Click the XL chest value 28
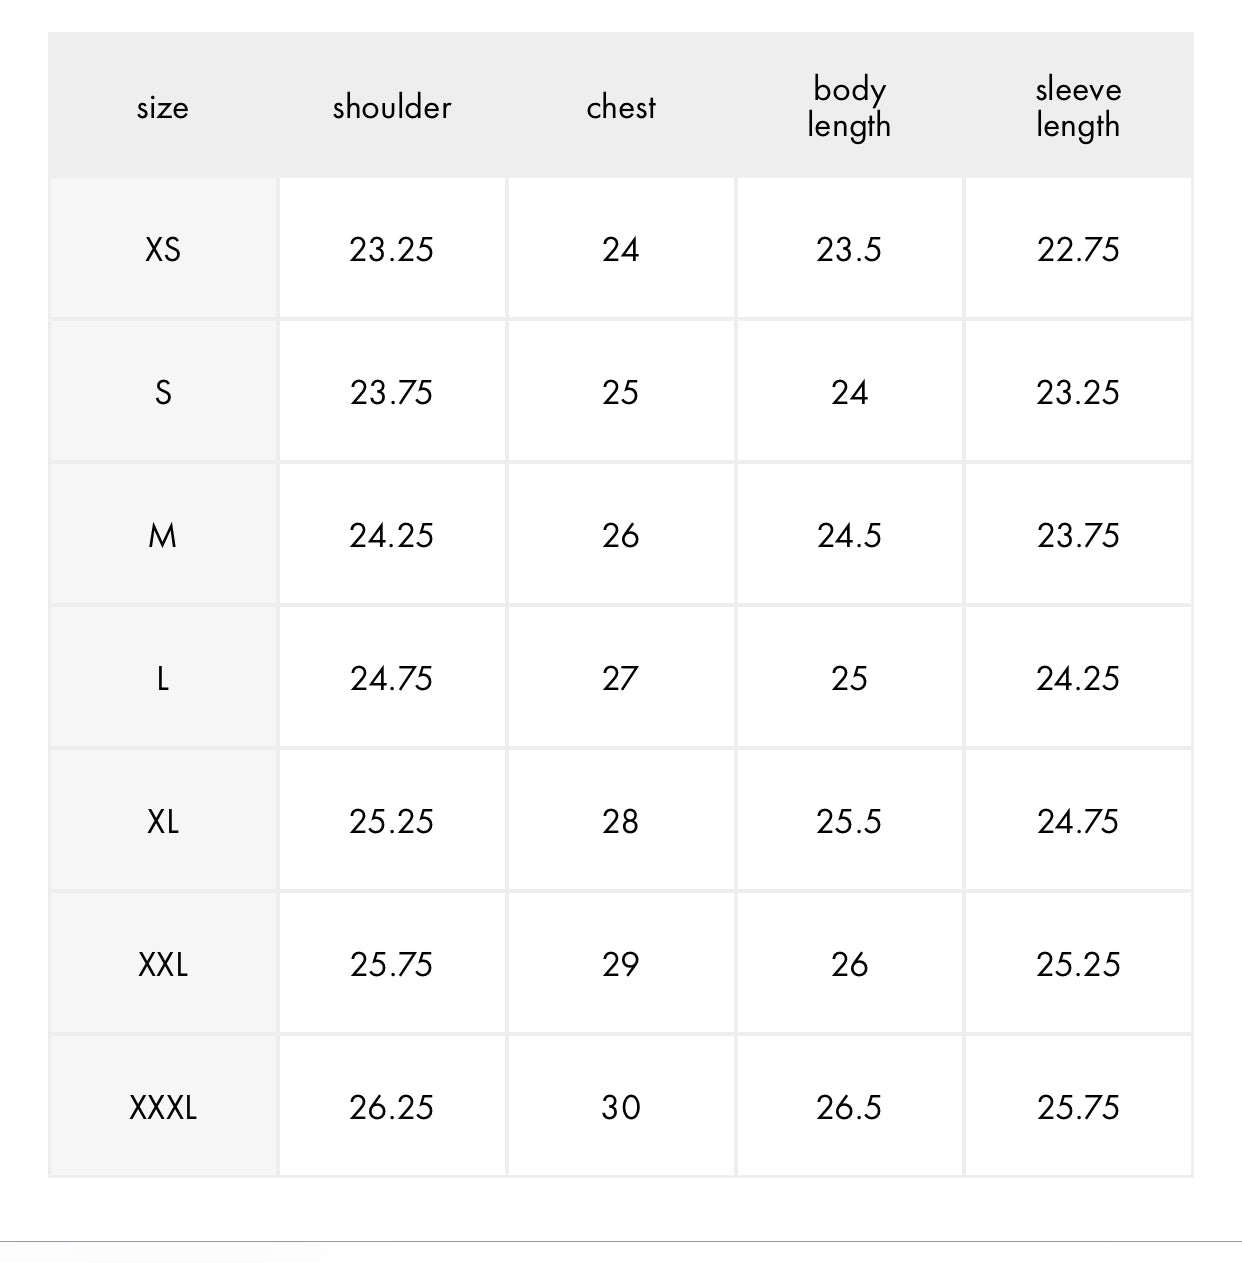The width and height of the screenshot is (1242, 1263). tap(621, 821)
